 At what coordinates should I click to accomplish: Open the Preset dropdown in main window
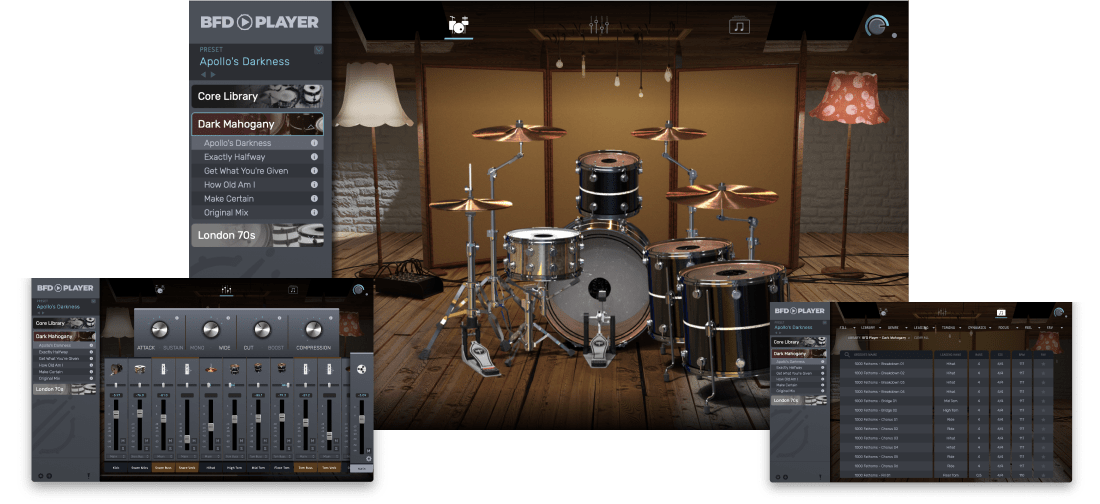318,50
